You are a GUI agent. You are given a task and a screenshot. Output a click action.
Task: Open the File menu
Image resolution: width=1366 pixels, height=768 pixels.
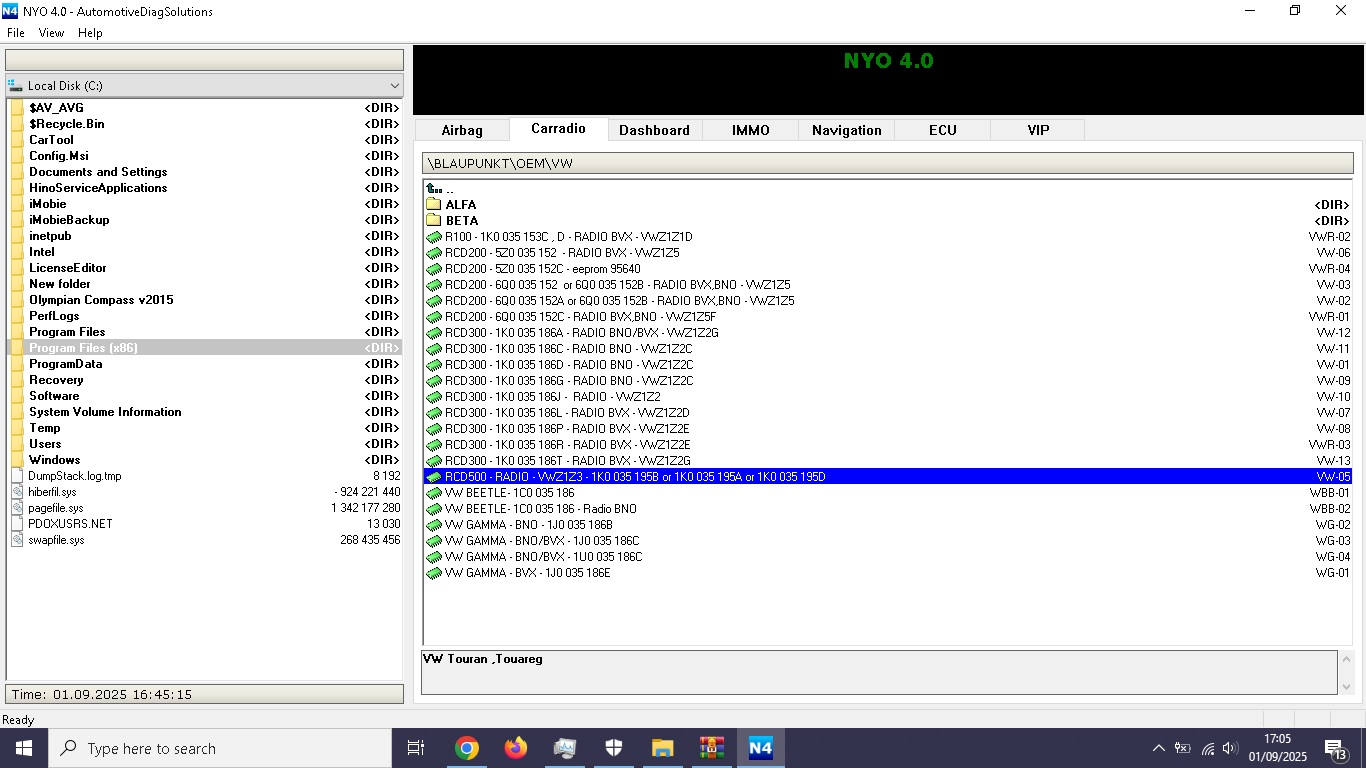click(x=16, y=33)
